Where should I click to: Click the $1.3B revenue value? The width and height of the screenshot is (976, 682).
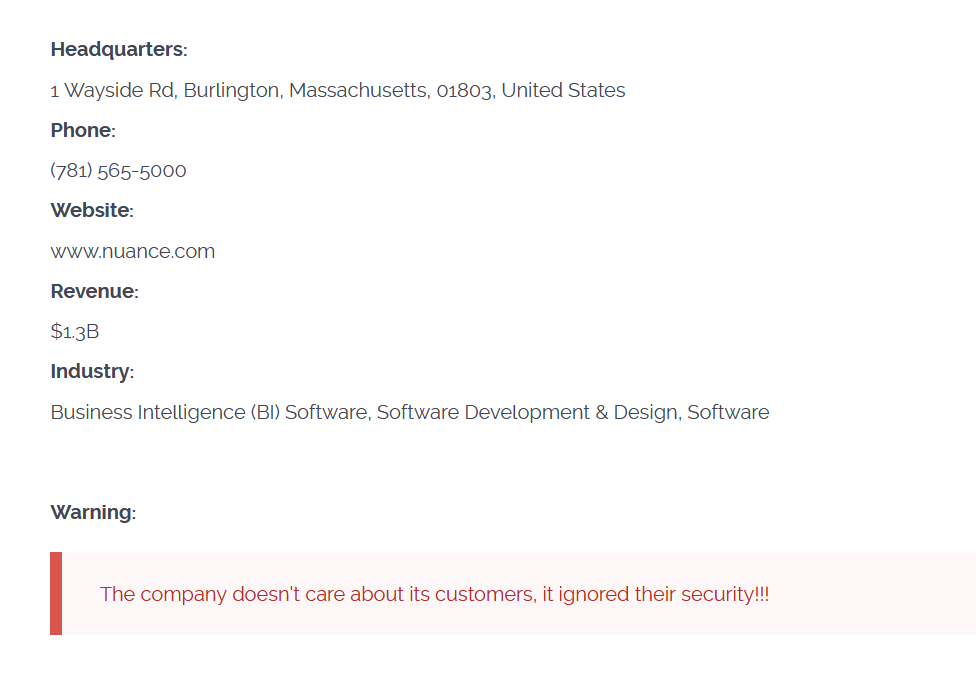75,331
